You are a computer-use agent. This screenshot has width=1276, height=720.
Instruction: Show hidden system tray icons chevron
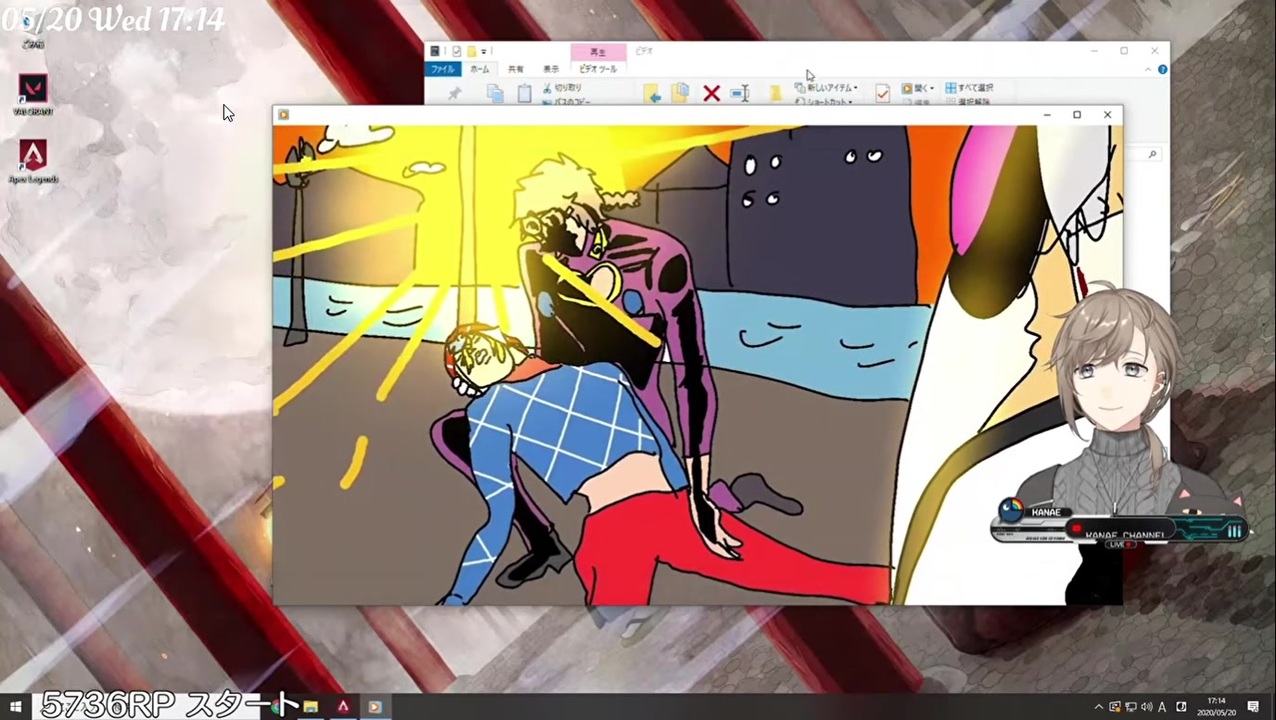(1098, 706)
